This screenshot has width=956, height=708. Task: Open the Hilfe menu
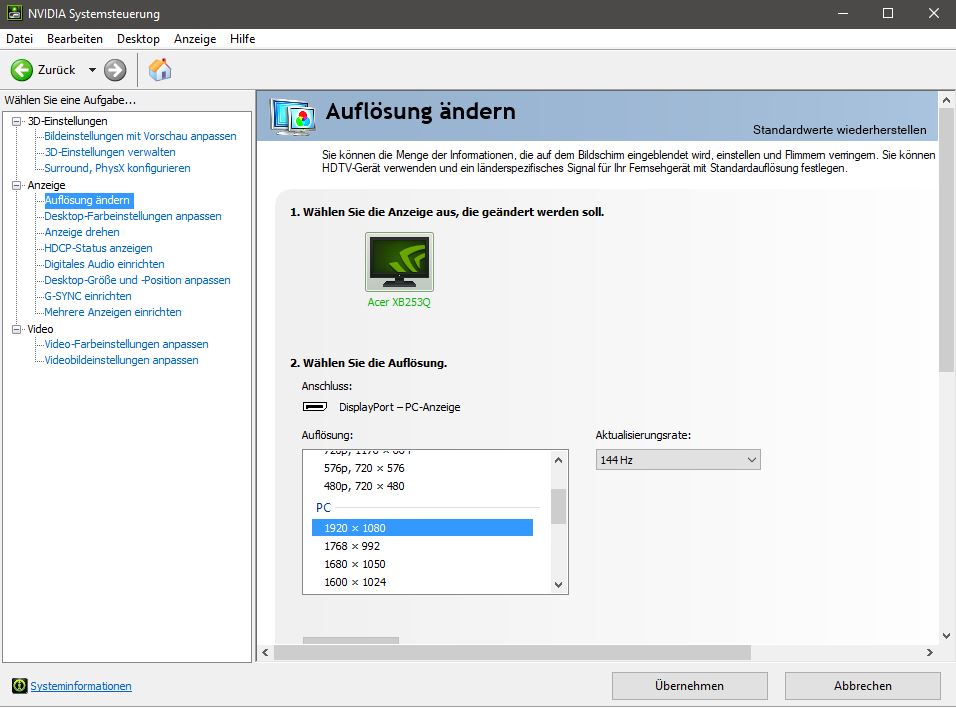[243, 39]
